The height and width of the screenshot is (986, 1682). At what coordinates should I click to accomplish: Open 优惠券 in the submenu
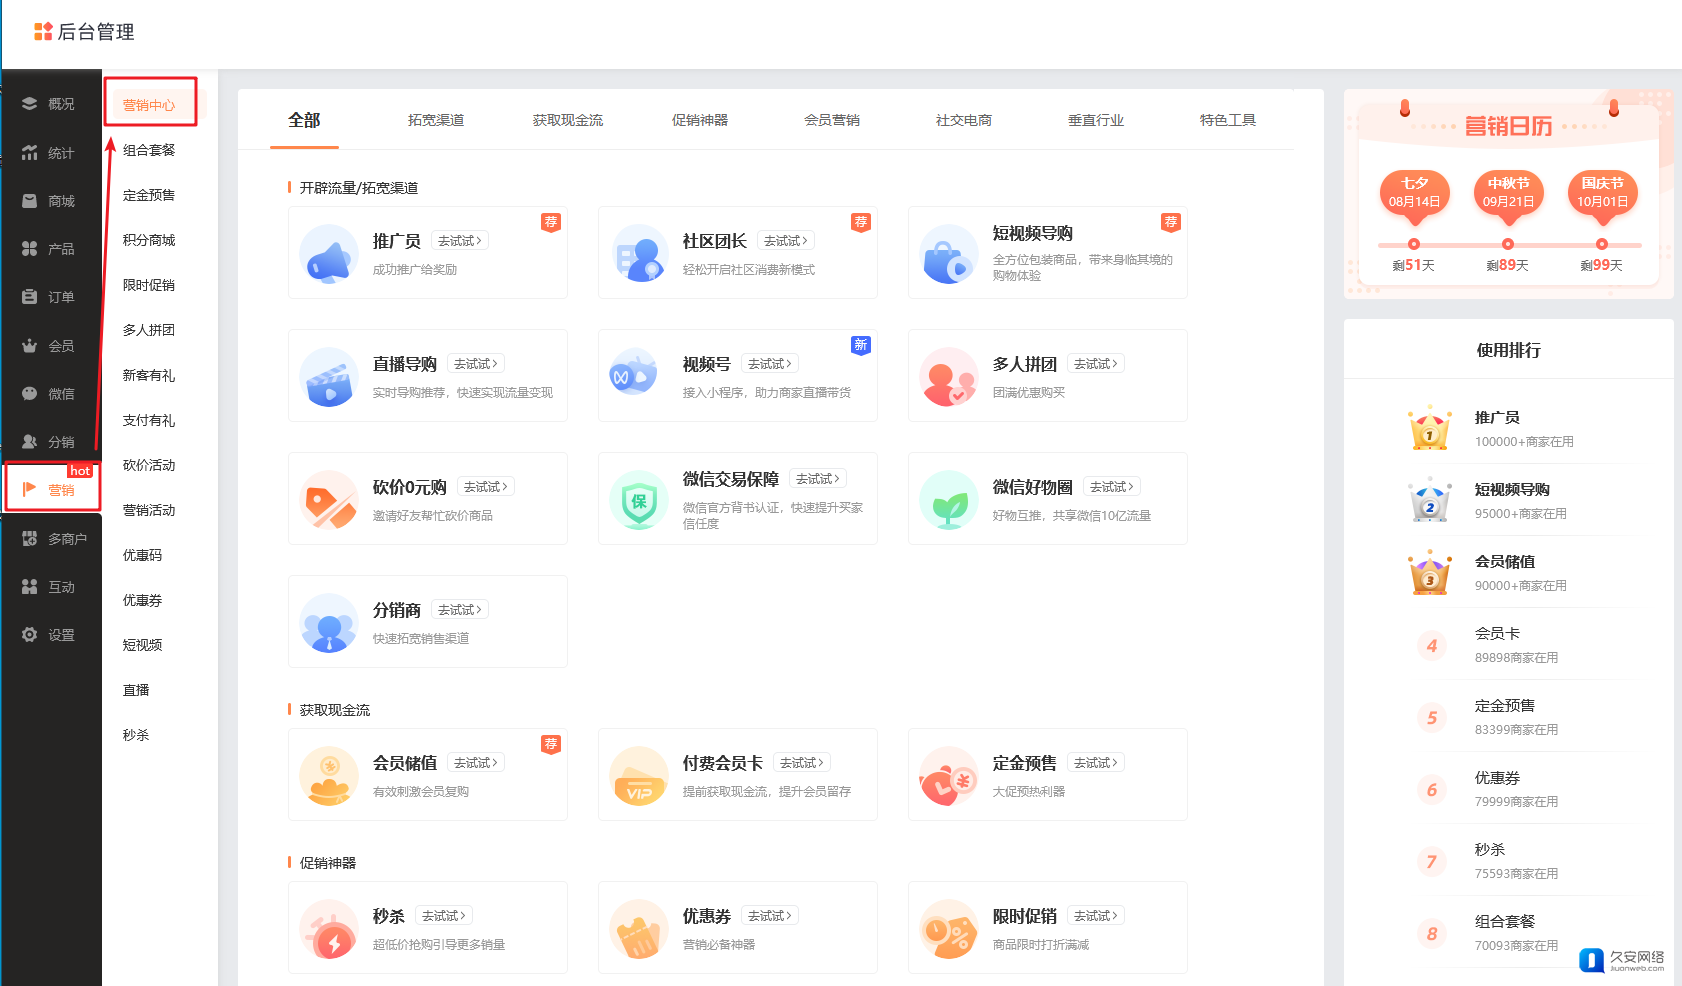pyautogui.click(x=142, y=600)
